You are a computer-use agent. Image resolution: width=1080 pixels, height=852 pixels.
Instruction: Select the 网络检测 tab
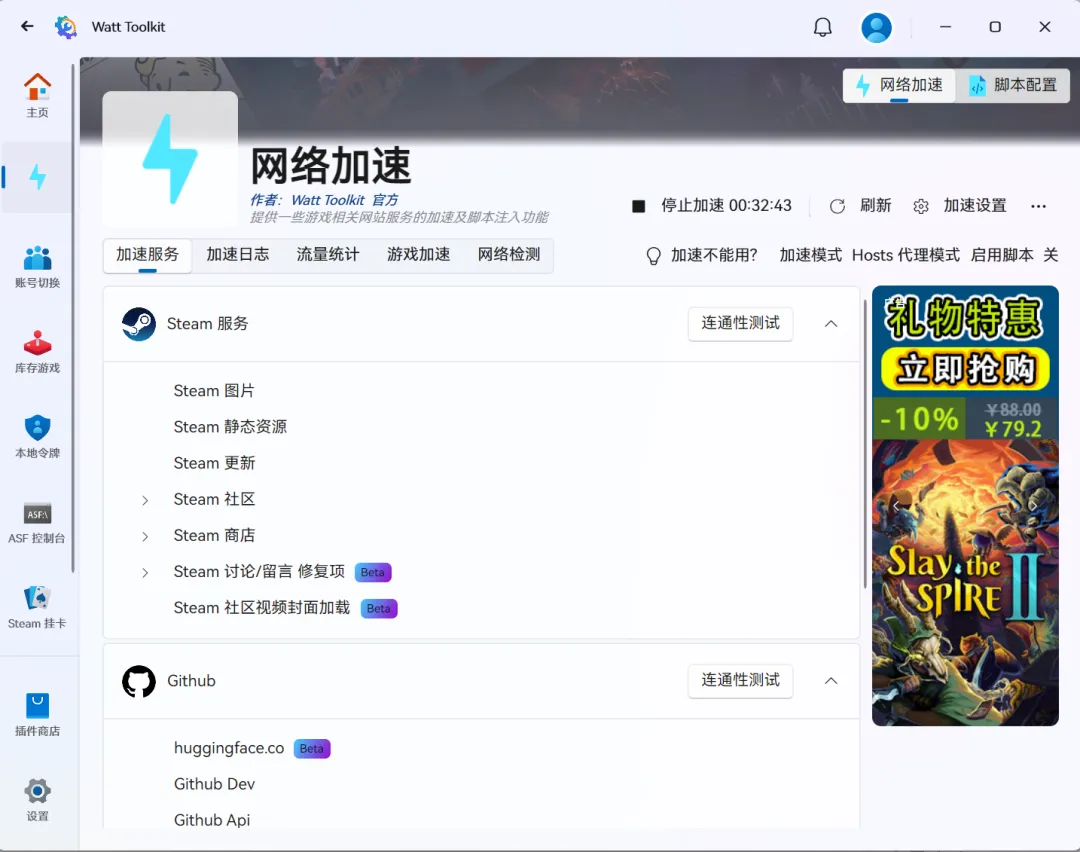click(509, 255)
